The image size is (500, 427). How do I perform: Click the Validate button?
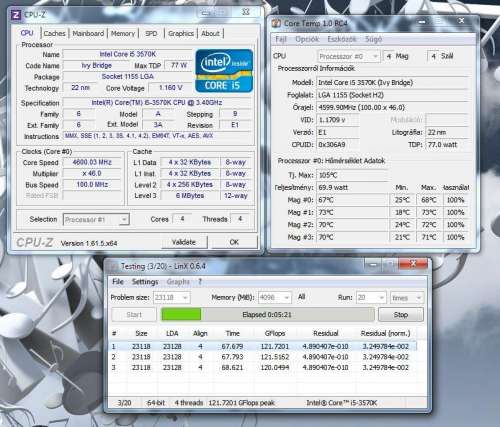point(184,242)
